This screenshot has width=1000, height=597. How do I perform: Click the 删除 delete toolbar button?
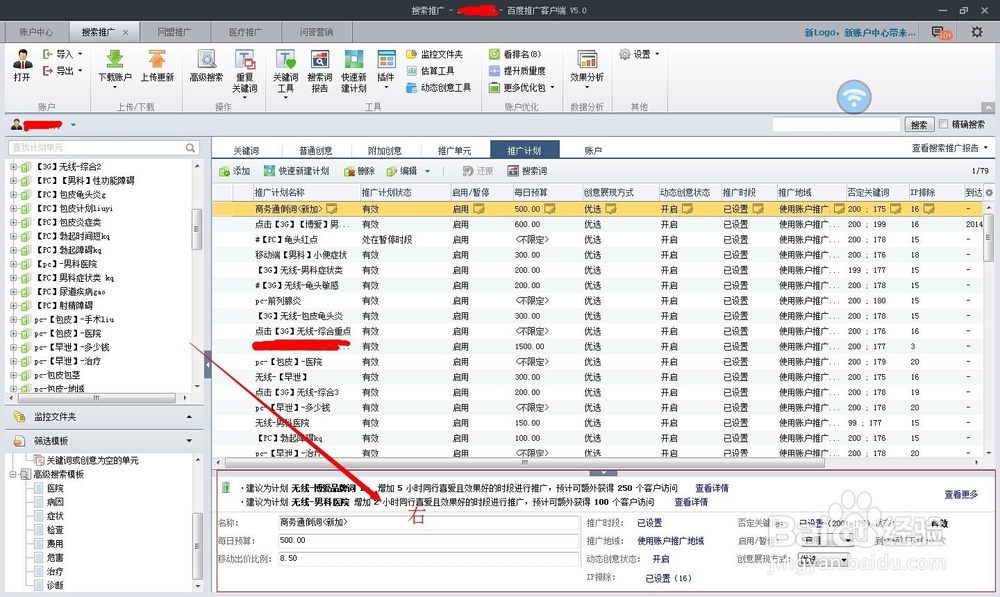(x=359, y=171)
